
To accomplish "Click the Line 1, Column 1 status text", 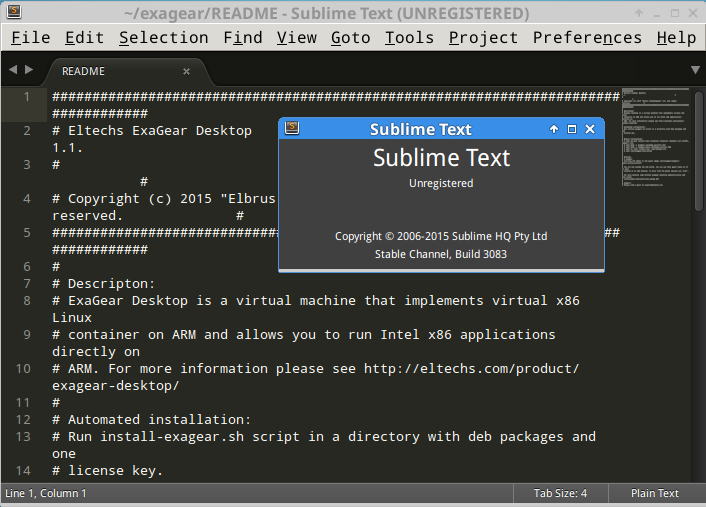I will tap(45, 493).
